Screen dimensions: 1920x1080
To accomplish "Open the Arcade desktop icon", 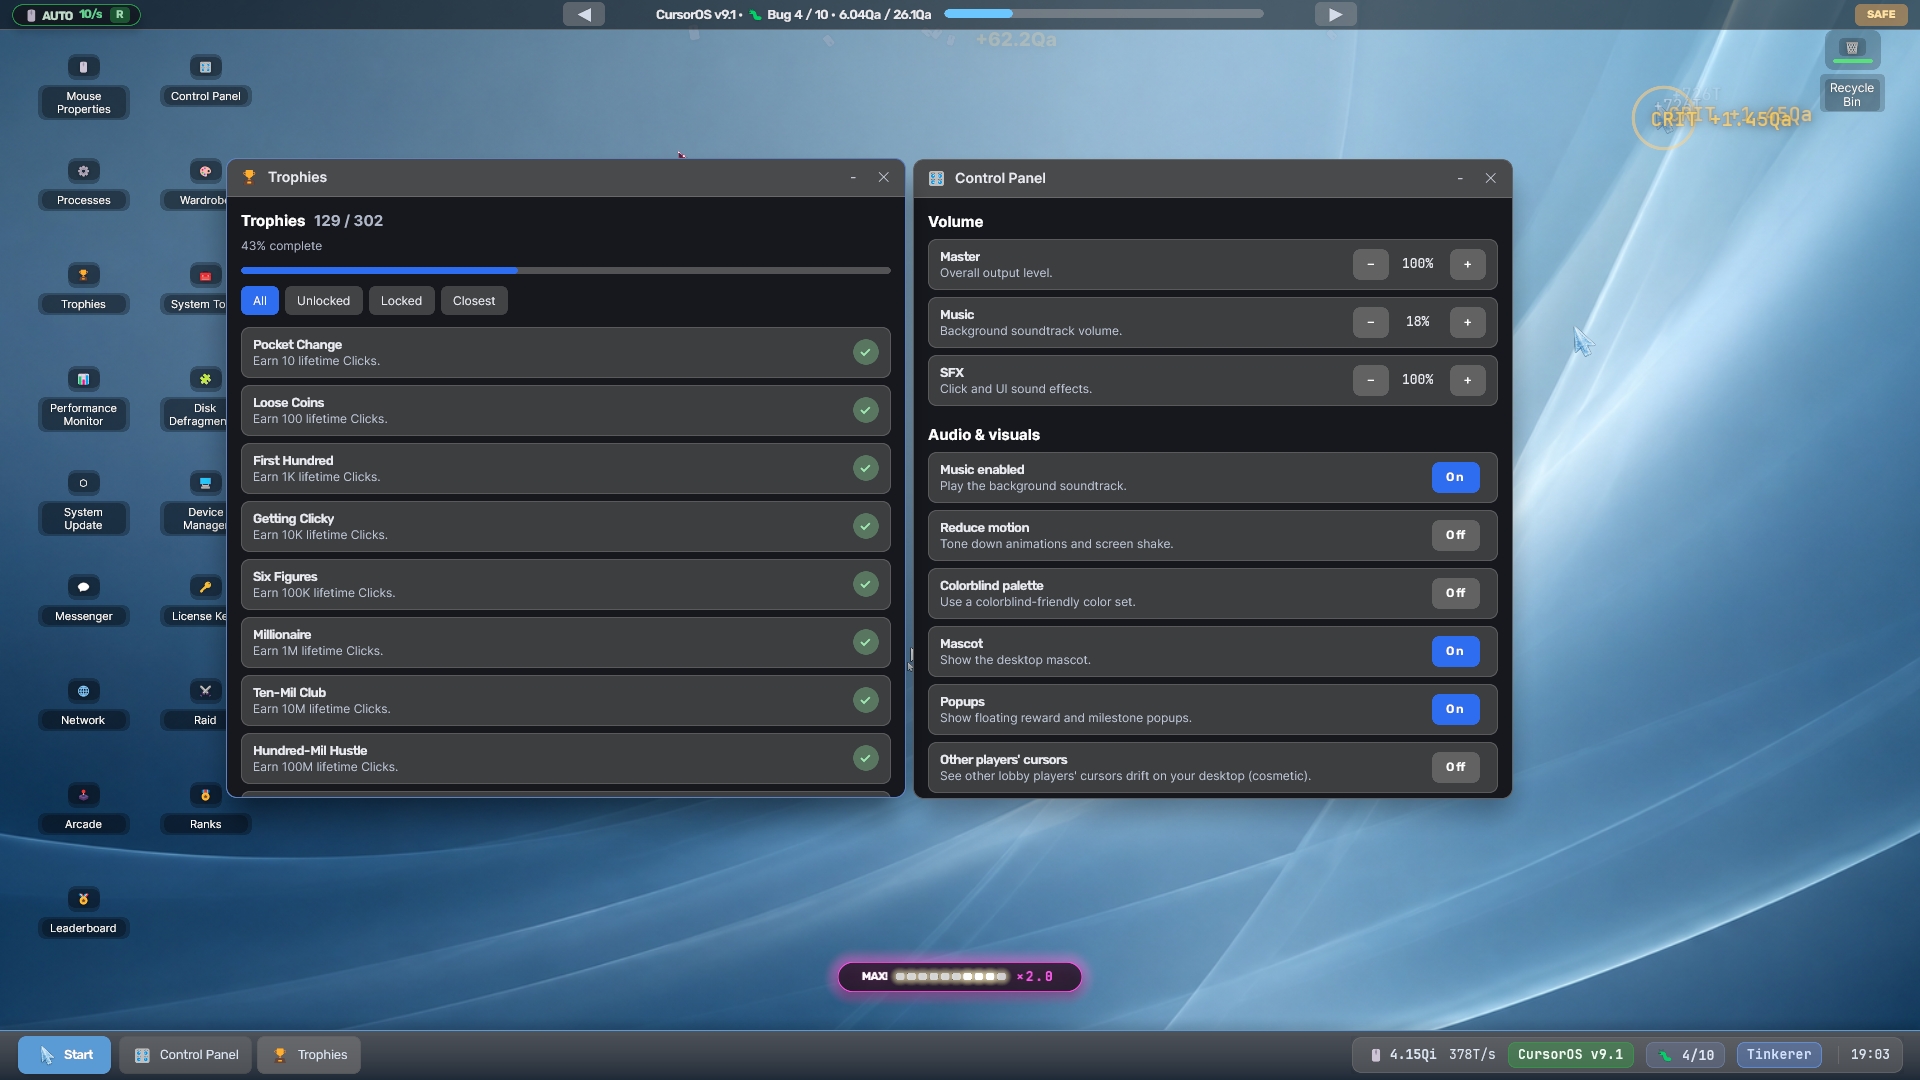I will tap(84, 808).
